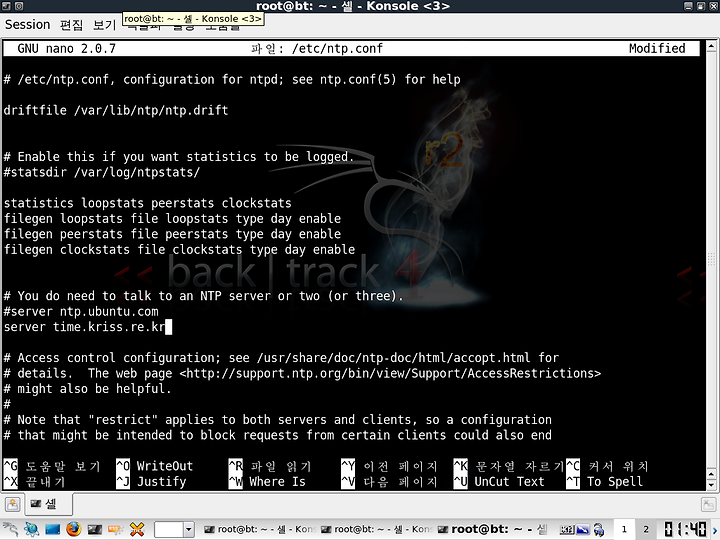720x540 pixels.
Task: Click the new session icon beside 셸 tab
Action: pyautogui.click(x=12, y=505)
